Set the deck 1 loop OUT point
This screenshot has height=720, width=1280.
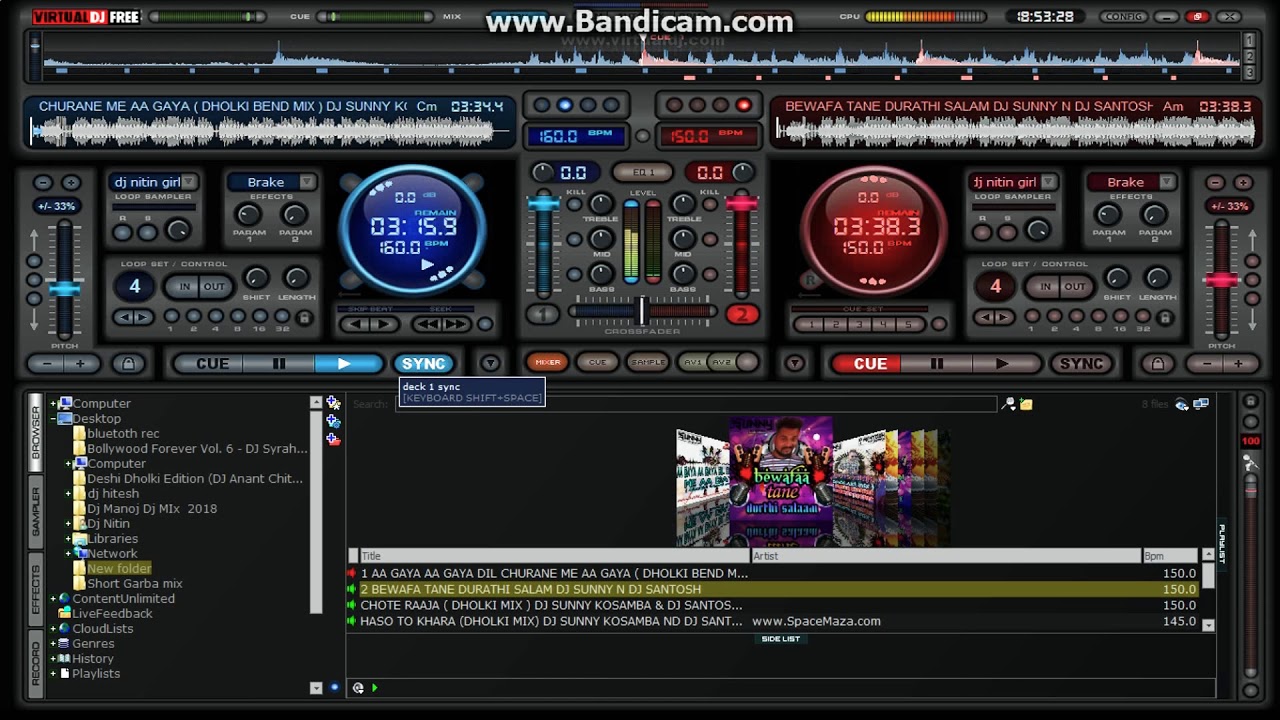(215, 286)
